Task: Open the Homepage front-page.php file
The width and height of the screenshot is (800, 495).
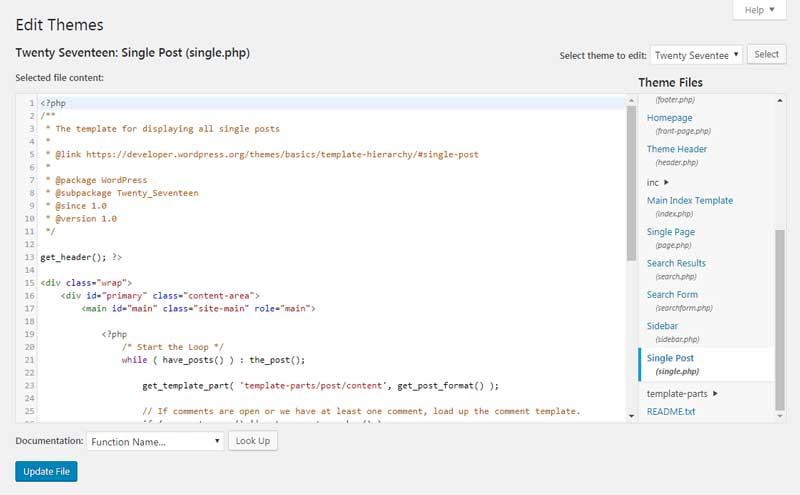Action: (670, 118)
